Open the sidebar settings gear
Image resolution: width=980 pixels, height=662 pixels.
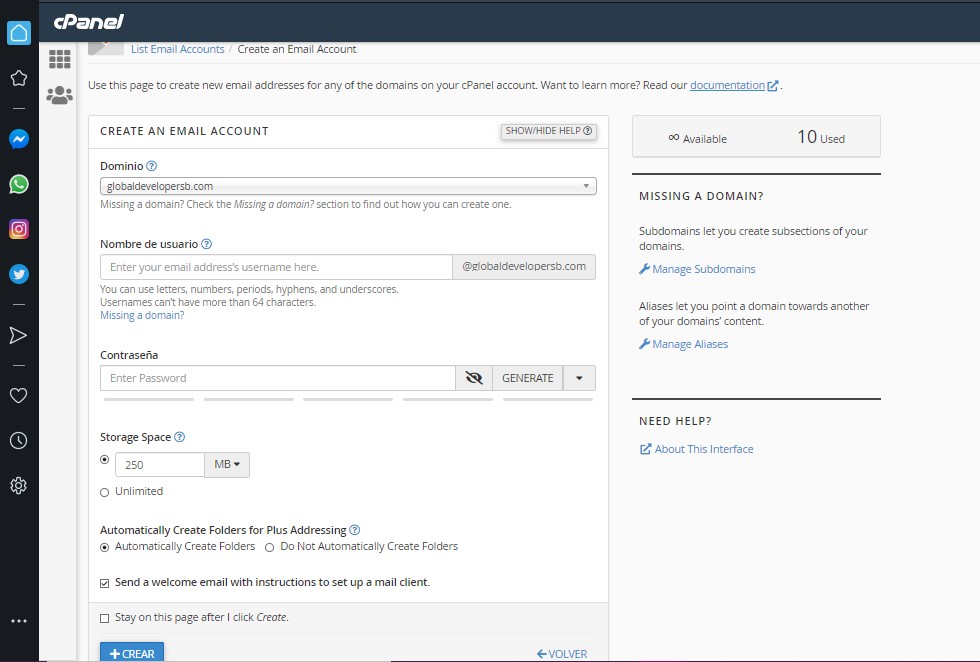coord(18,486)
